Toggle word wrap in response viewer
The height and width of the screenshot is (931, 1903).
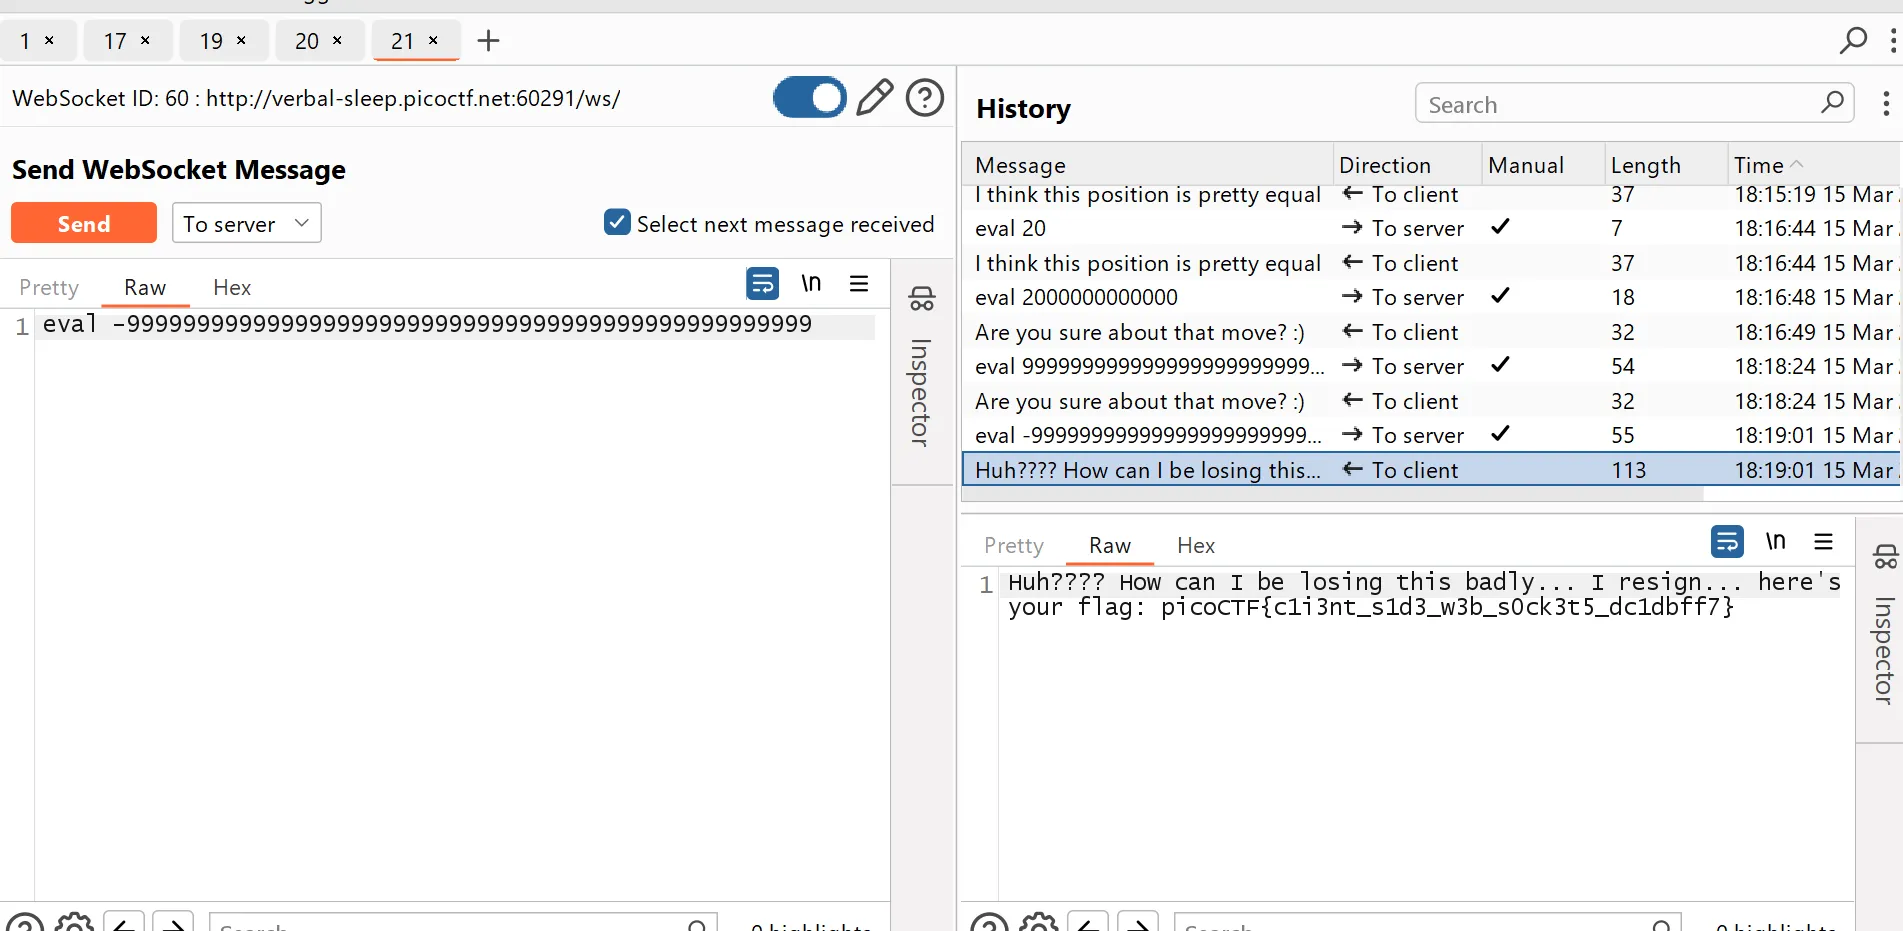[1726, 542]
